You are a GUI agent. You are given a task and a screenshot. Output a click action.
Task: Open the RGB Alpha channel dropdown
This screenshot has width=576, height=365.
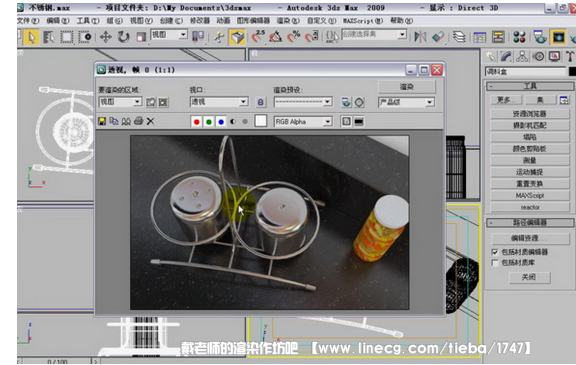coord(327,122)
